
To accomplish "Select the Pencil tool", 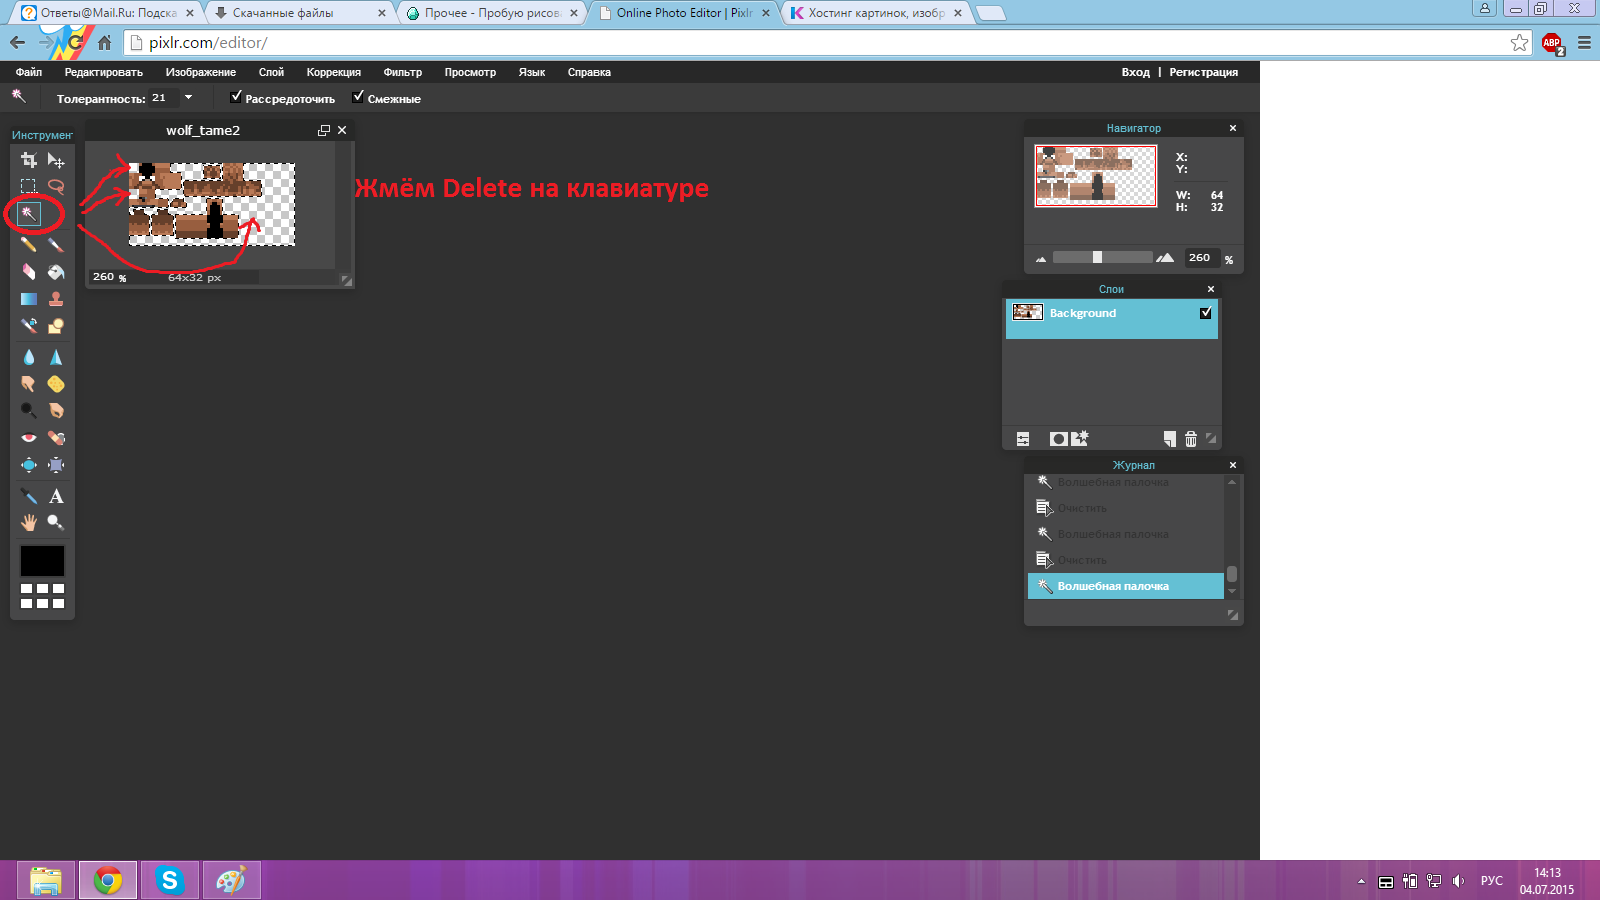I will [29, 244].
